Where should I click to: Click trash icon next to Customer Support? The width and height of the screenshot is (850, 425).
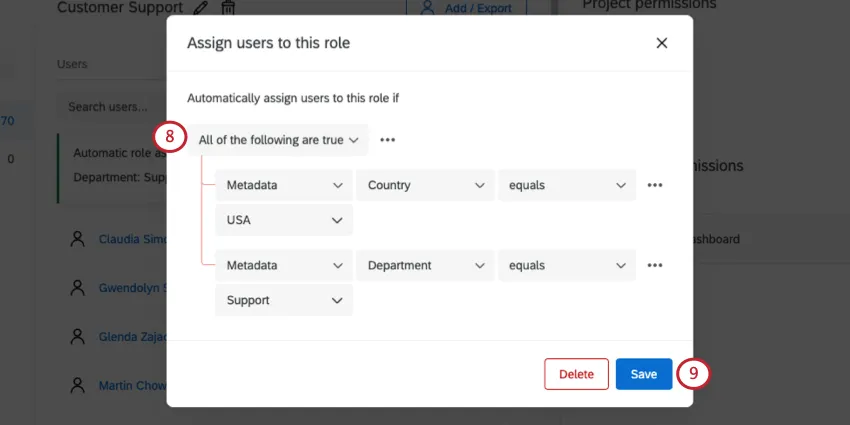(x=228, y=8)
